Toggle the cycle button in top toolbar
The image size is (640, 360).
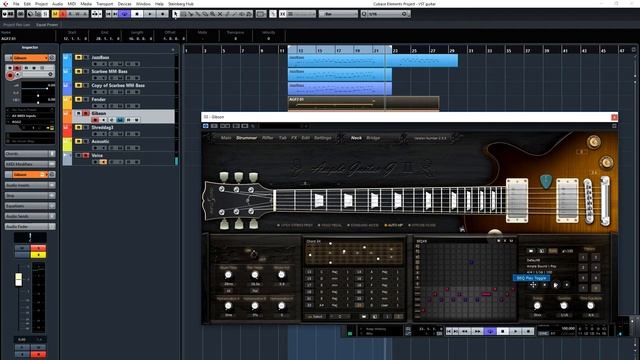tap(124, 14)
